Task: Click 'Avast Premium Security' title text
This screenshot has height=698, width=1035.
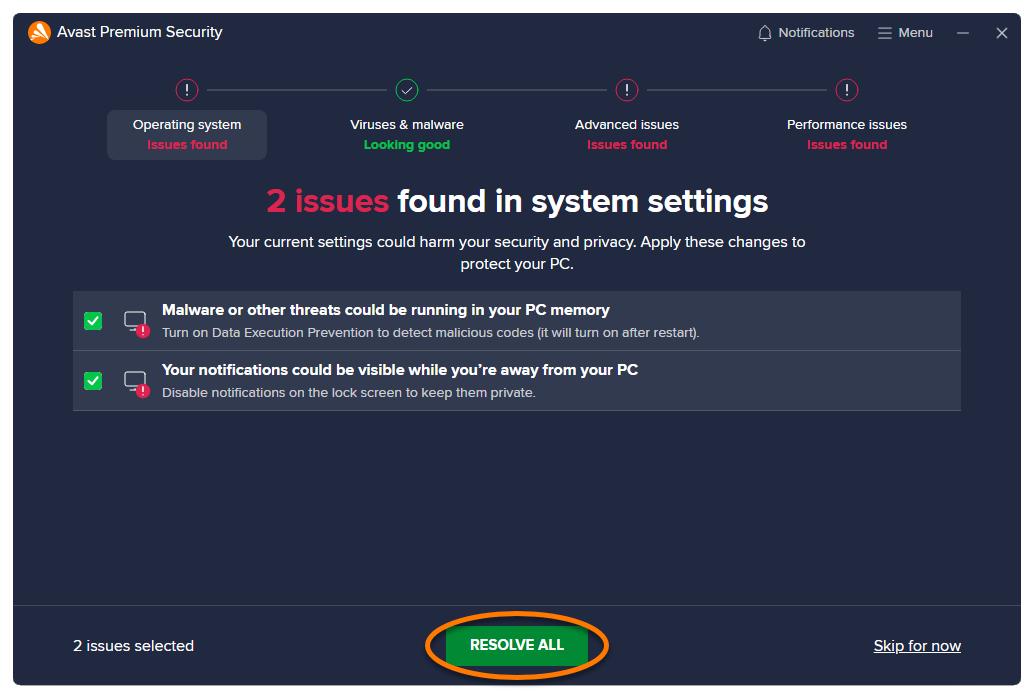Action: click(140, 32)
